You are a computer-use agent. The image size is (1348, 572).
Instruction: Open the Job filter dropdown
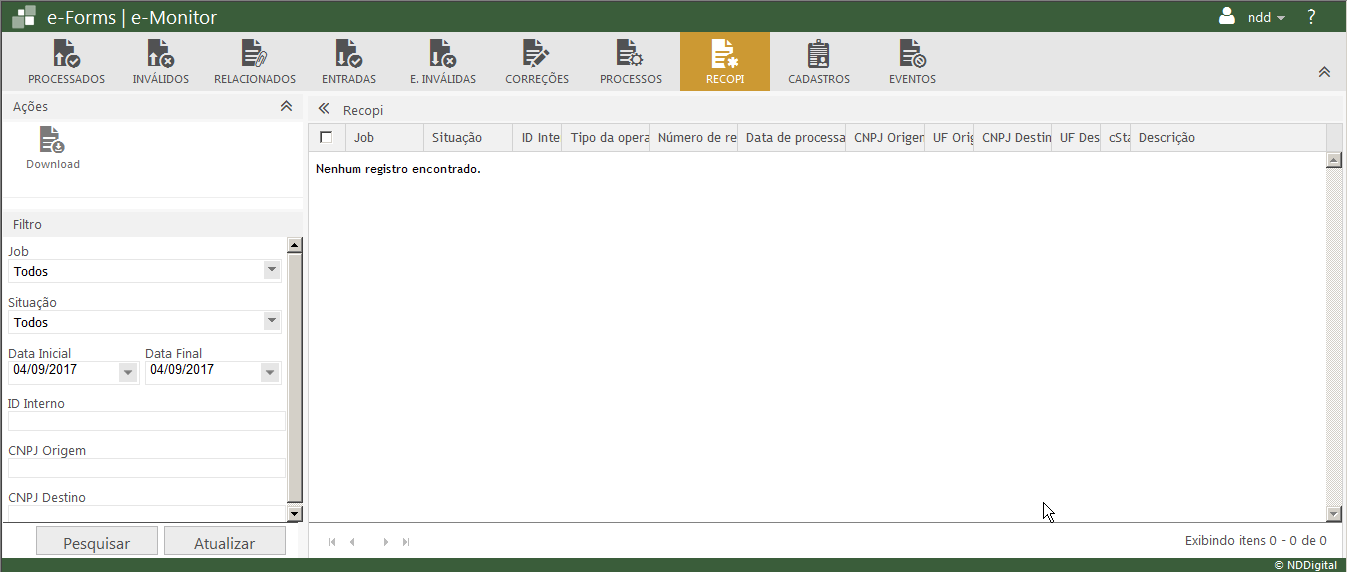coord(271,271)
